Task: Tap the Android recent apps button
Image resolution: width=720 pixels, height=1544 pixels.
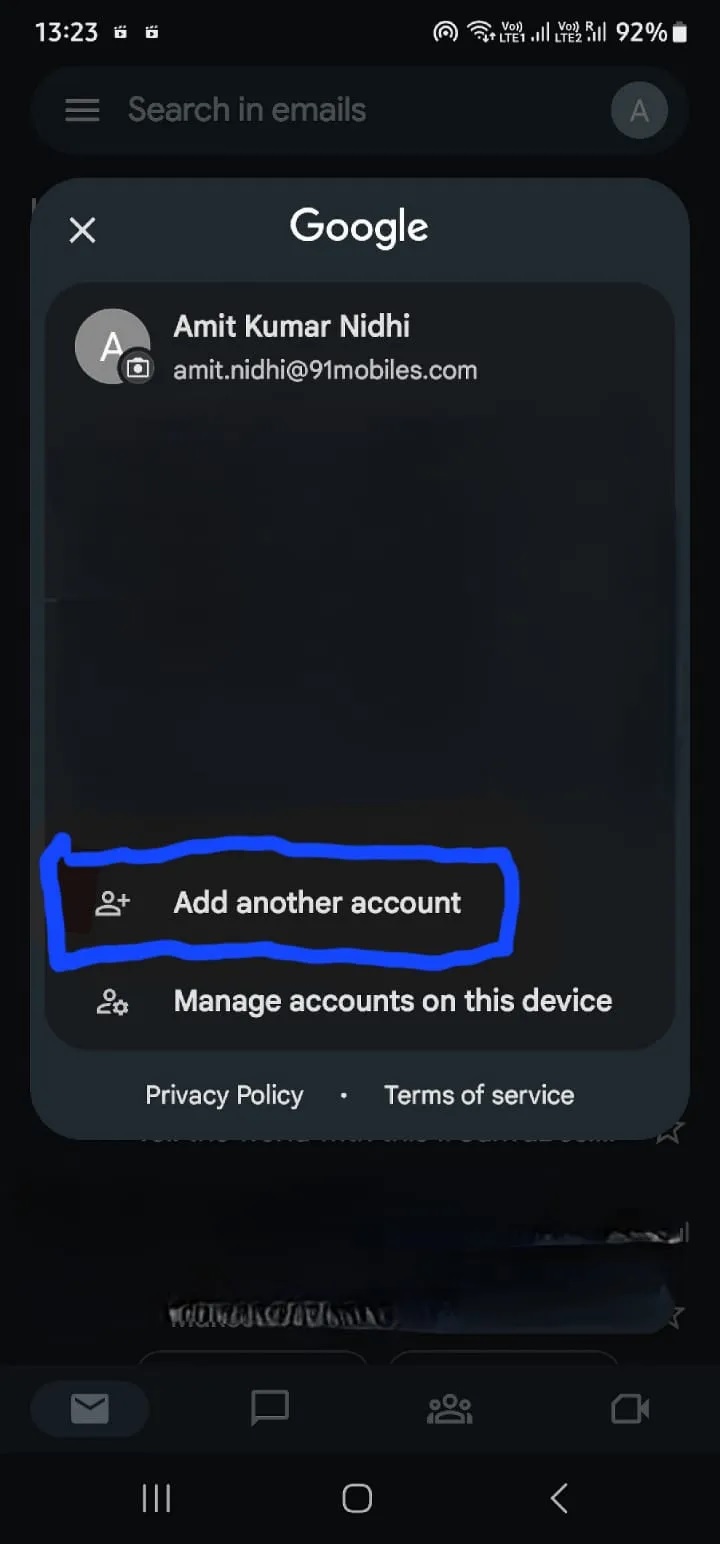Action: pyautogui.click(x=156, y=1498)
